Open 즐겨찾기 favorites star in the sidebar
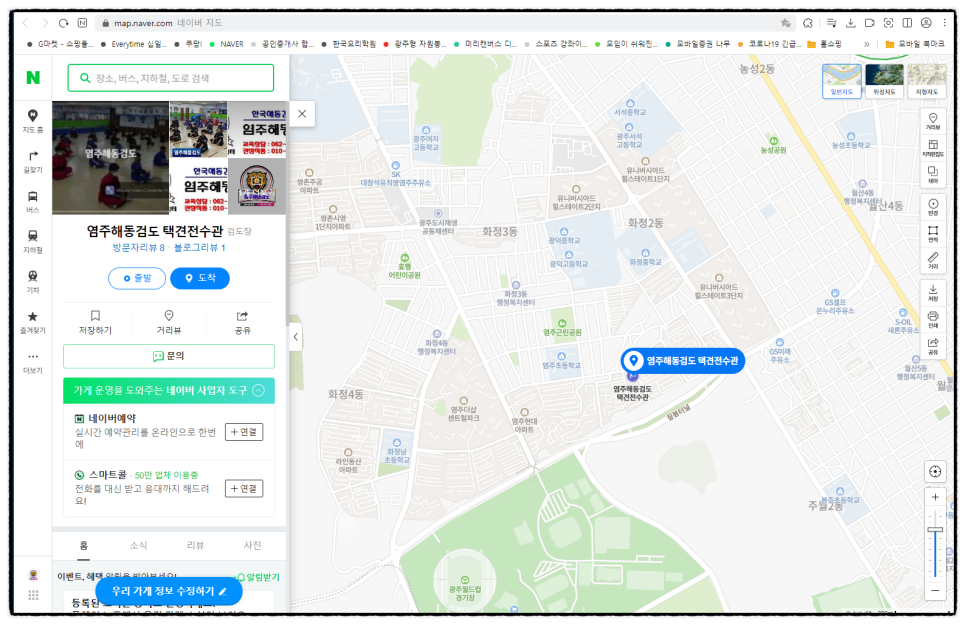 (x=33, y=322)
